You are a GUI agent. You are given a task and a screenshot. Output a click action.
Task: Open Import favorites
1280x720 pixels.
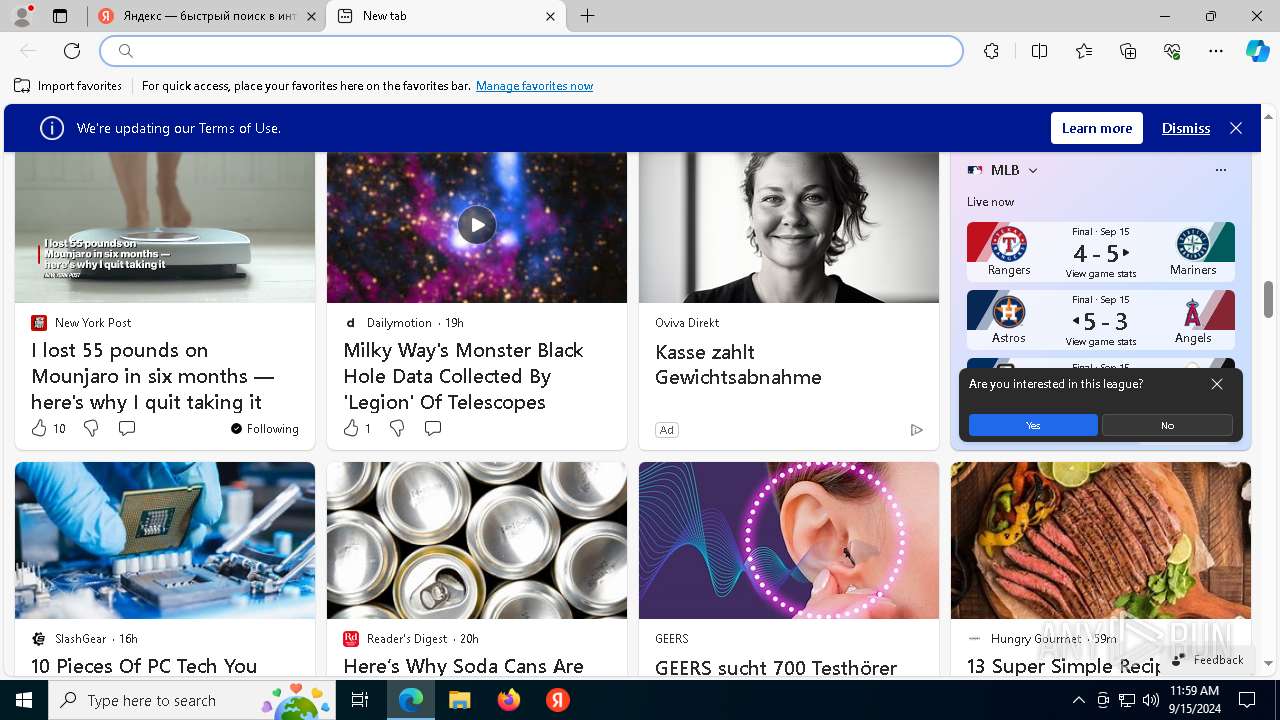[x=68, y=86]
